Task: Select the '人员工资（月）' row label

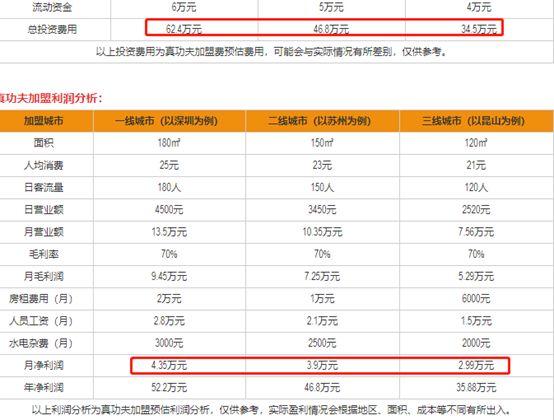Action: (x=41, y=321)
